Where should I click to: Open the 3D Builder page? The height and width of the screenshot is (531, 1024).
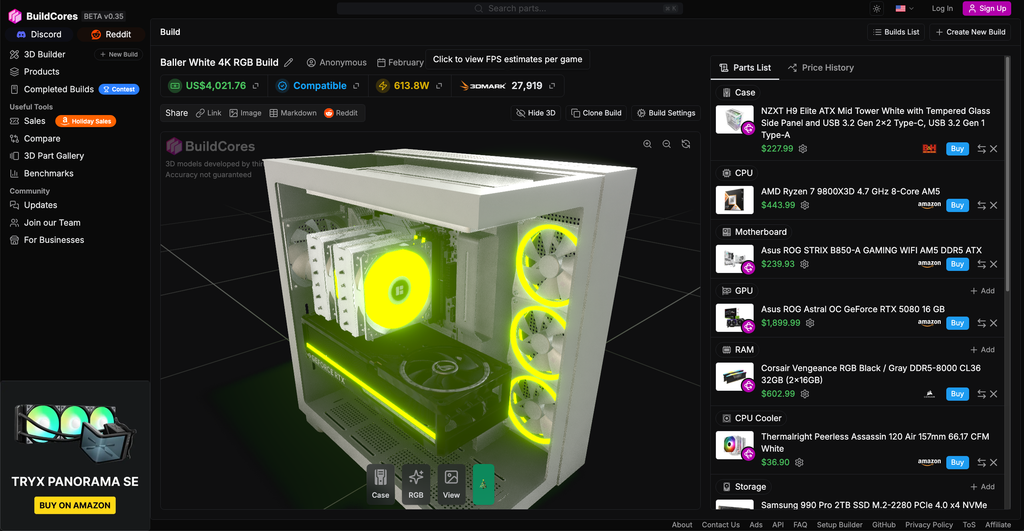[x=44, y=54]
